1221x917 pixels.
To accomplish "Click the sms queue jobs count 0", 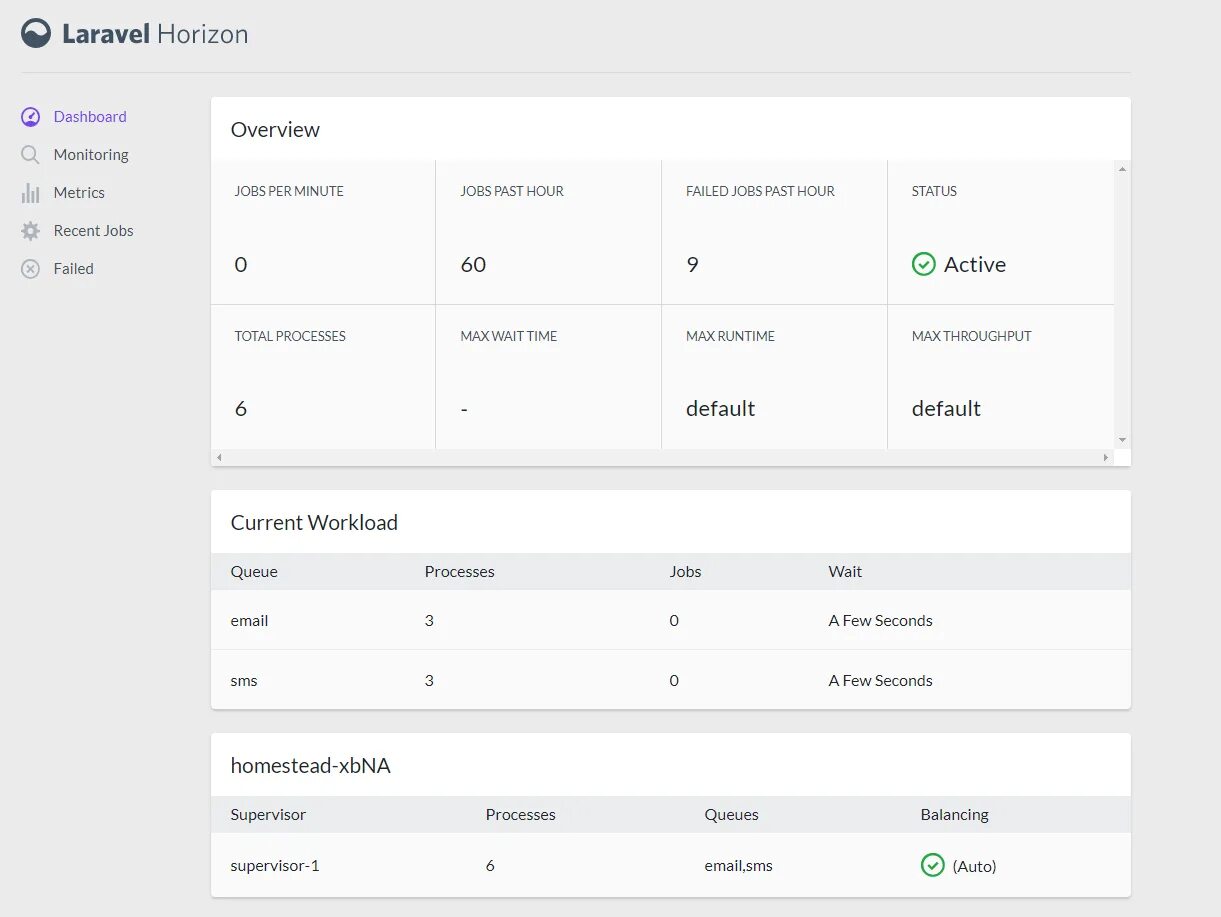I will [x=674, y=681].
